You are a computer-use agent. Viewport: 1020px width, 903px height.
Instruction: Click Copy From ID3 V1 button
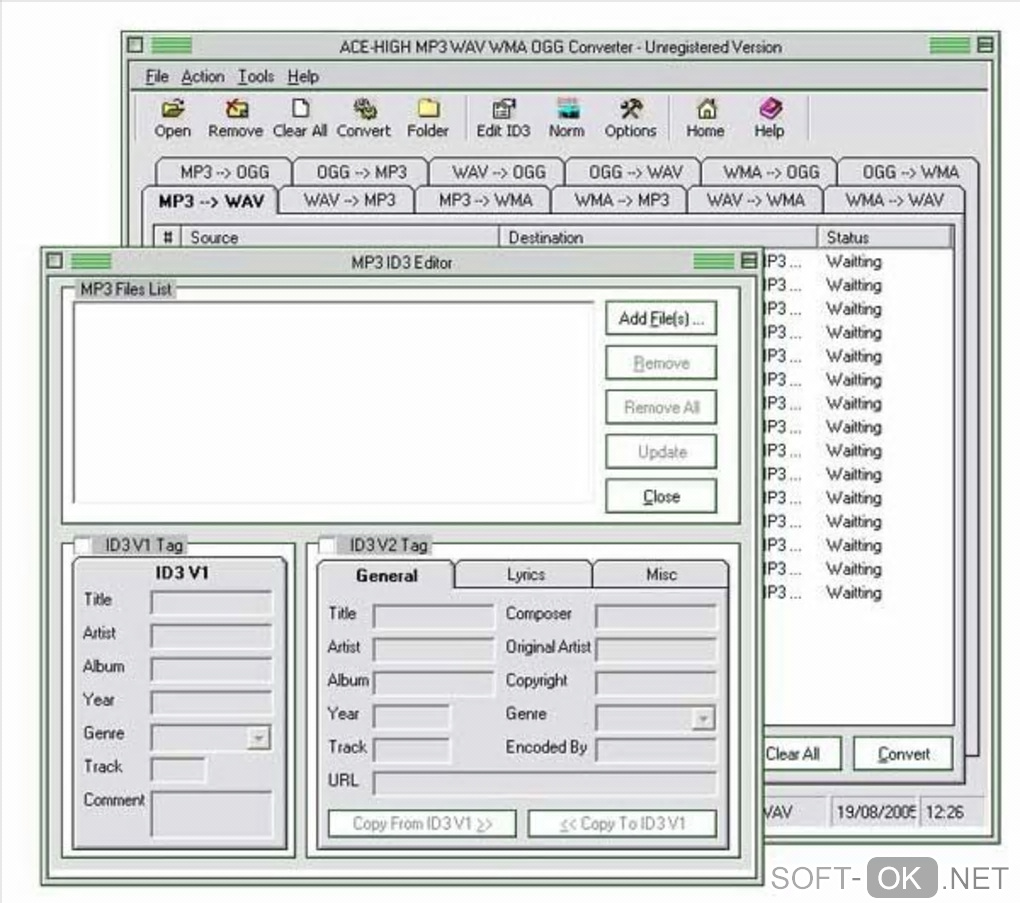click(422, 824)
